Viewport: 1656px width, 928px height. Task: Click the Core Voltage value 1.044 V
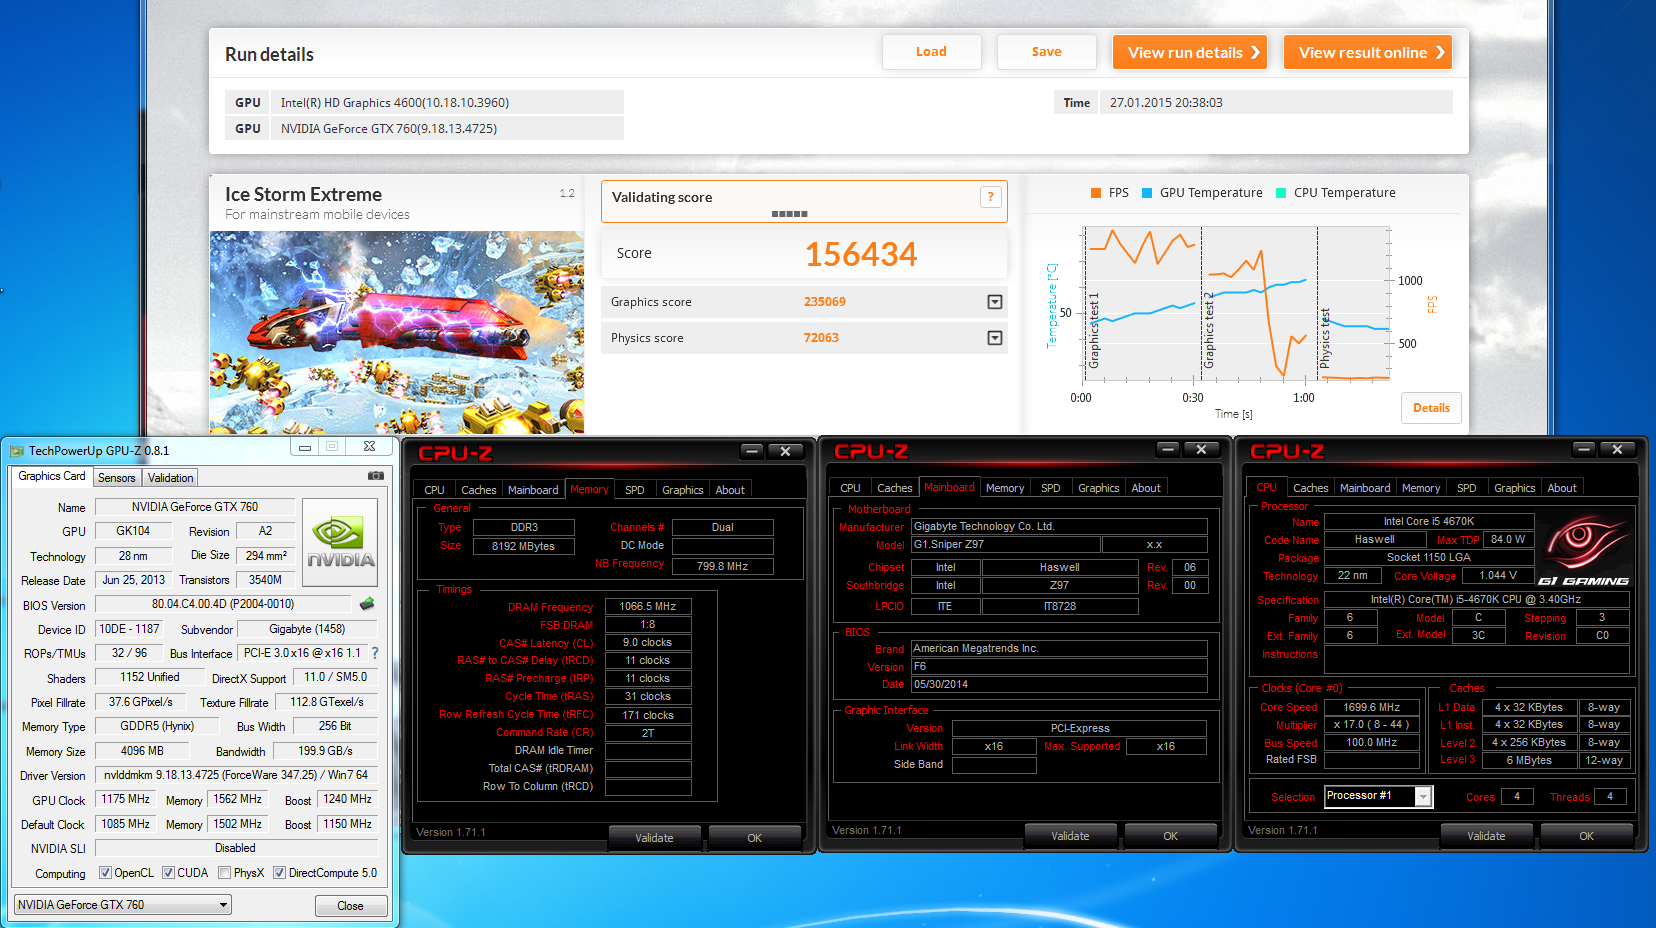[1498, 575]
